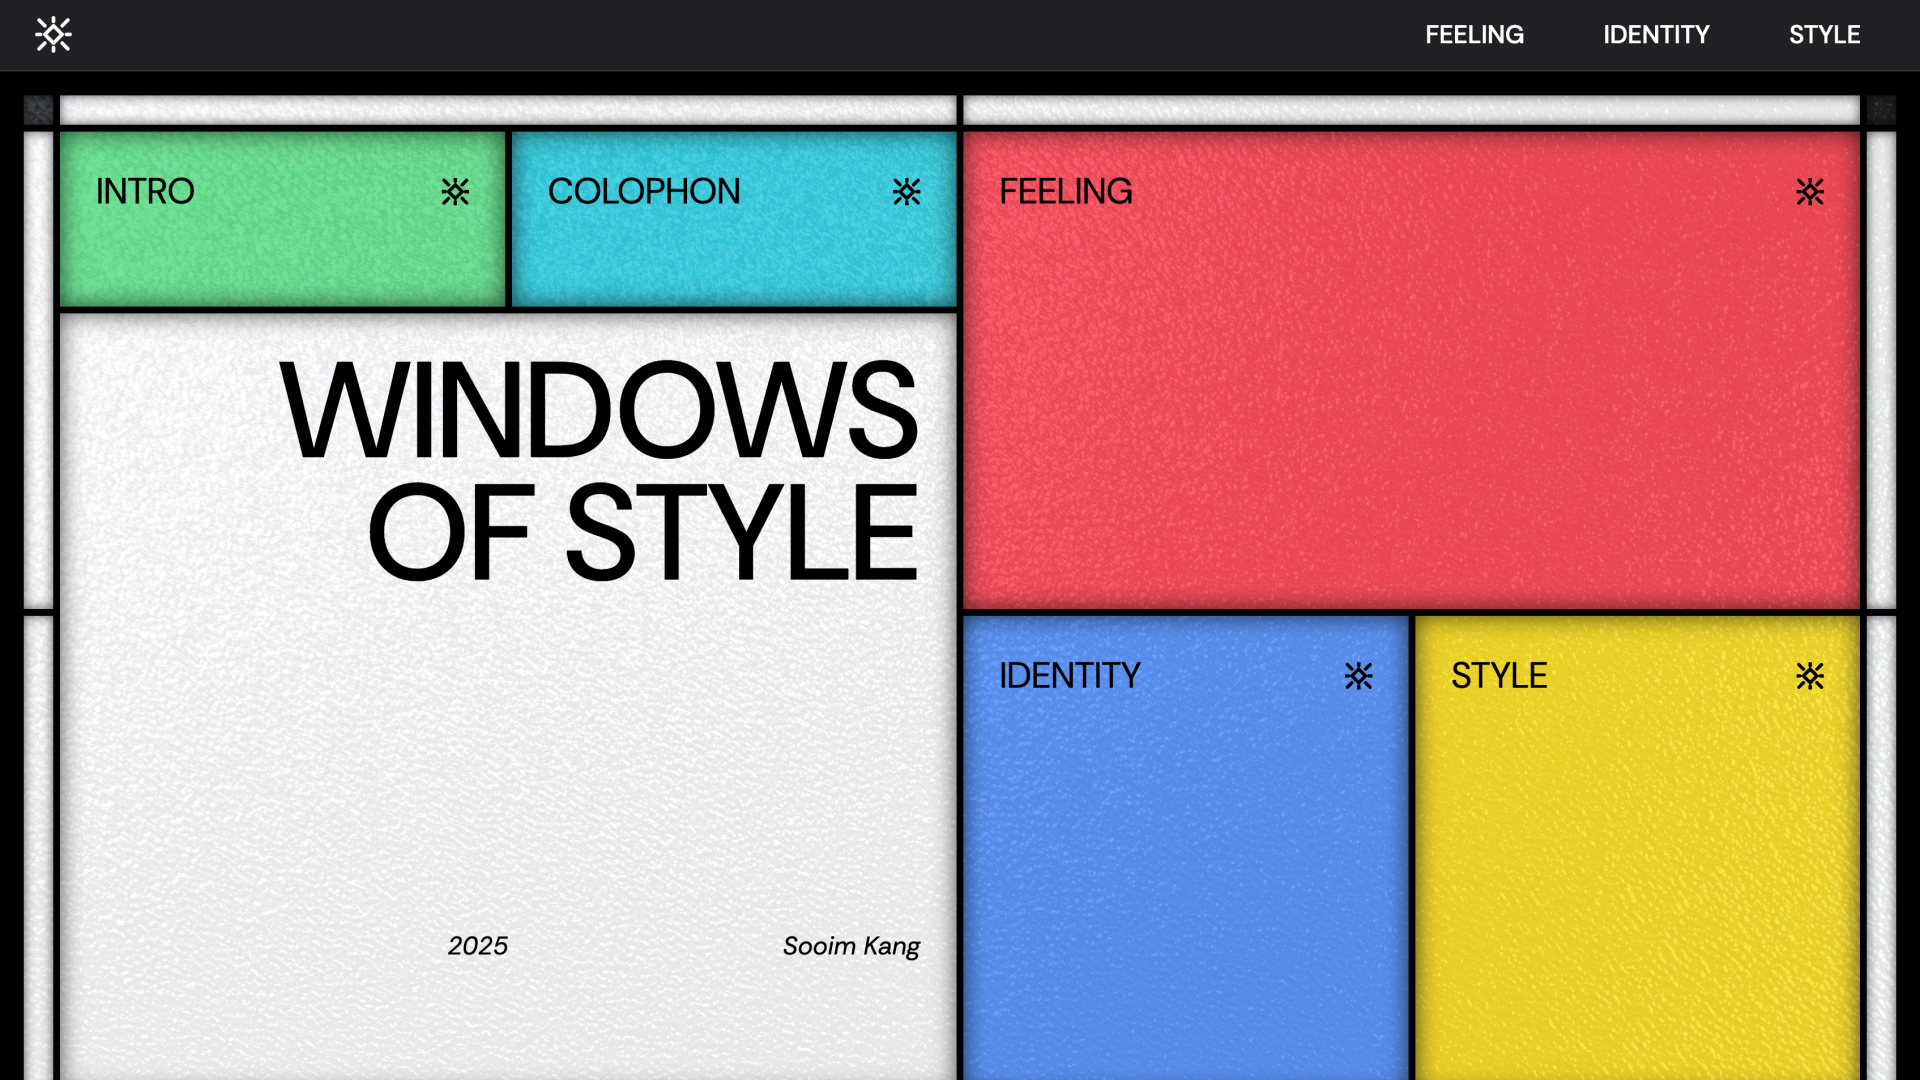Click the 2025 year text
The image size is (1920, 1080).
click(478, 946)
